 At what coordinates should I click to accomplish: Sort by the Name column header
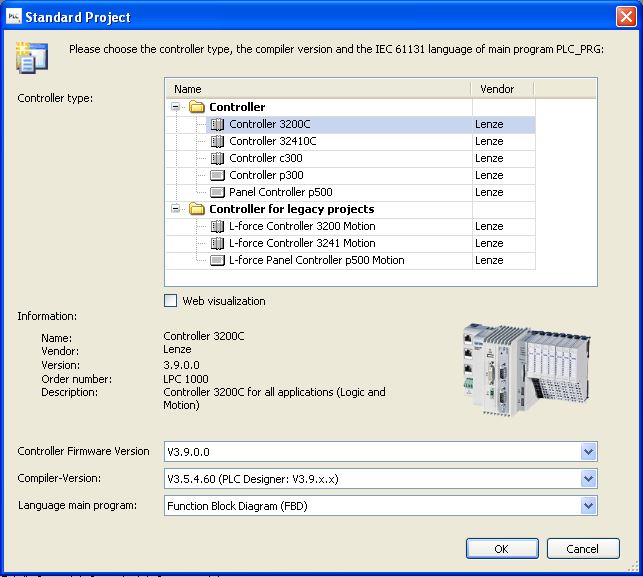coord(318,89)
